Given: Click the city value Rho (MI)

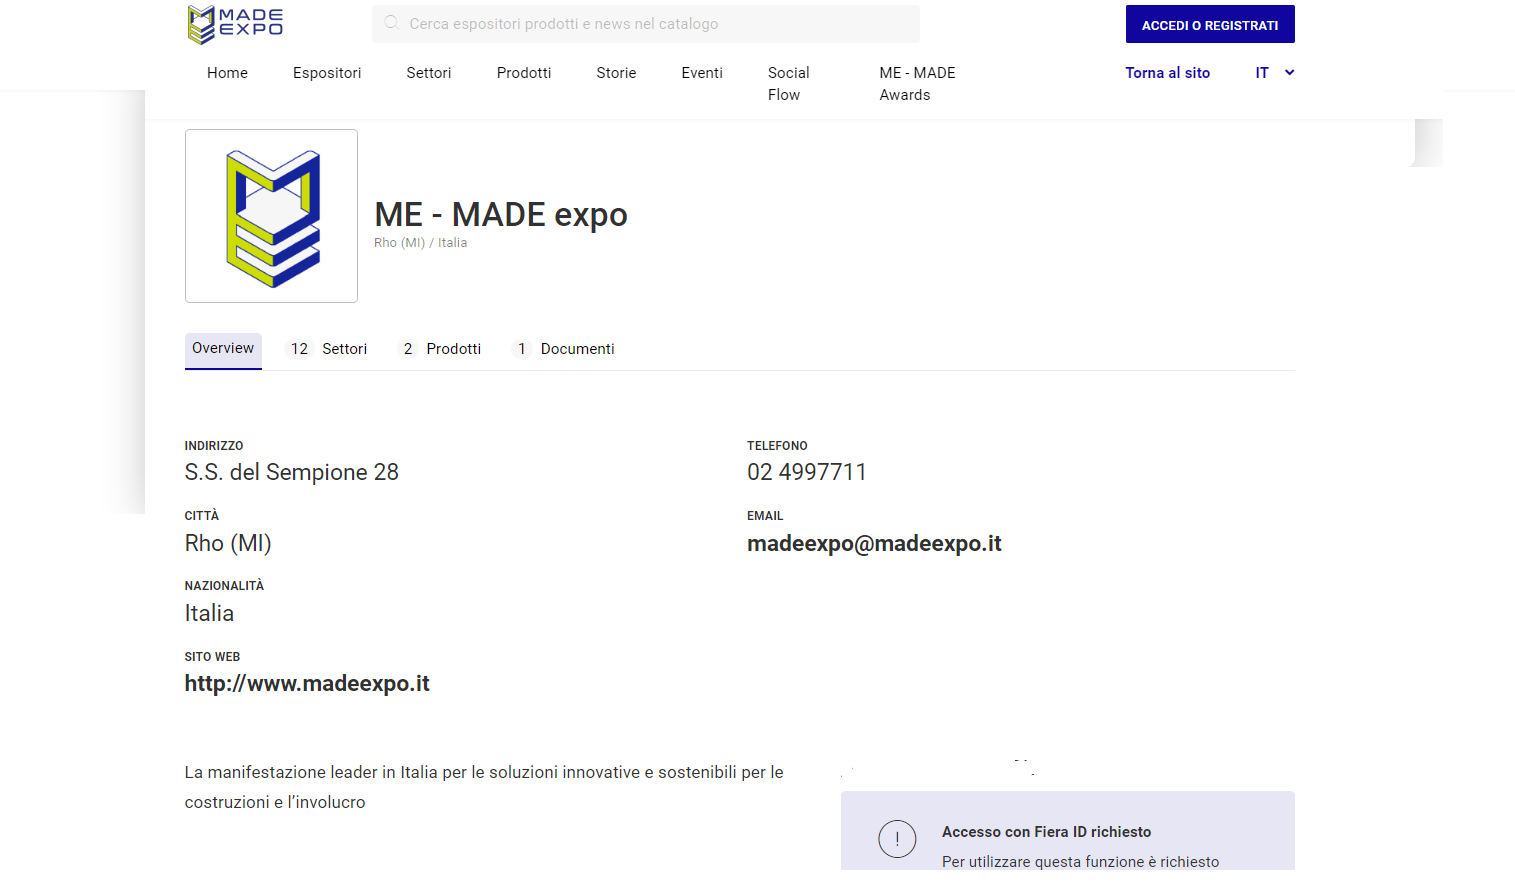Looking at the screenshot, I should 228,543.
